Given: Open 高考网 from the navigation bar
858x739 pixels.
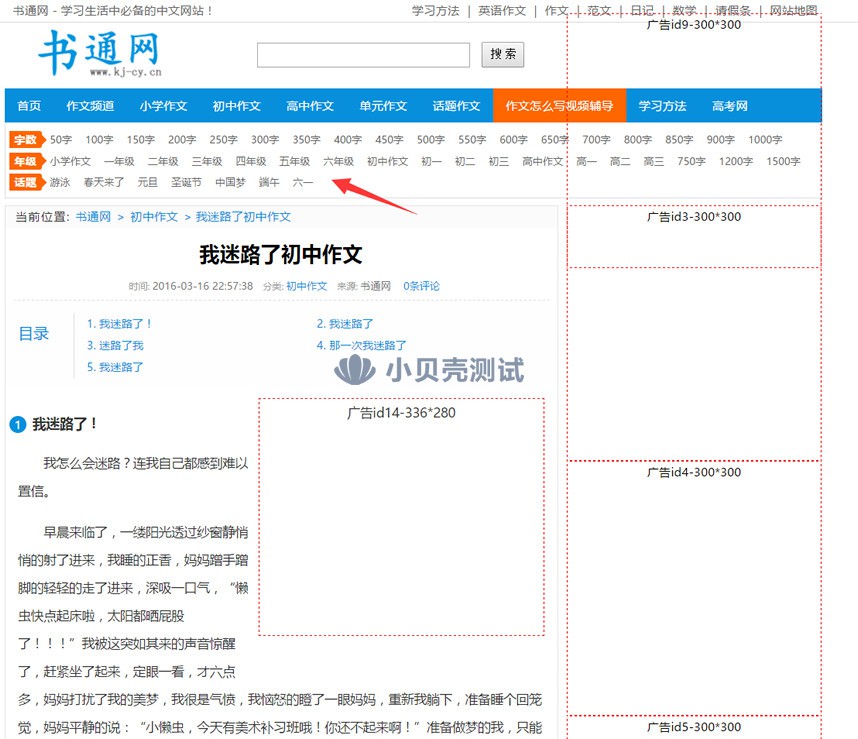Looking at the screenshot, I should [730, 106].
